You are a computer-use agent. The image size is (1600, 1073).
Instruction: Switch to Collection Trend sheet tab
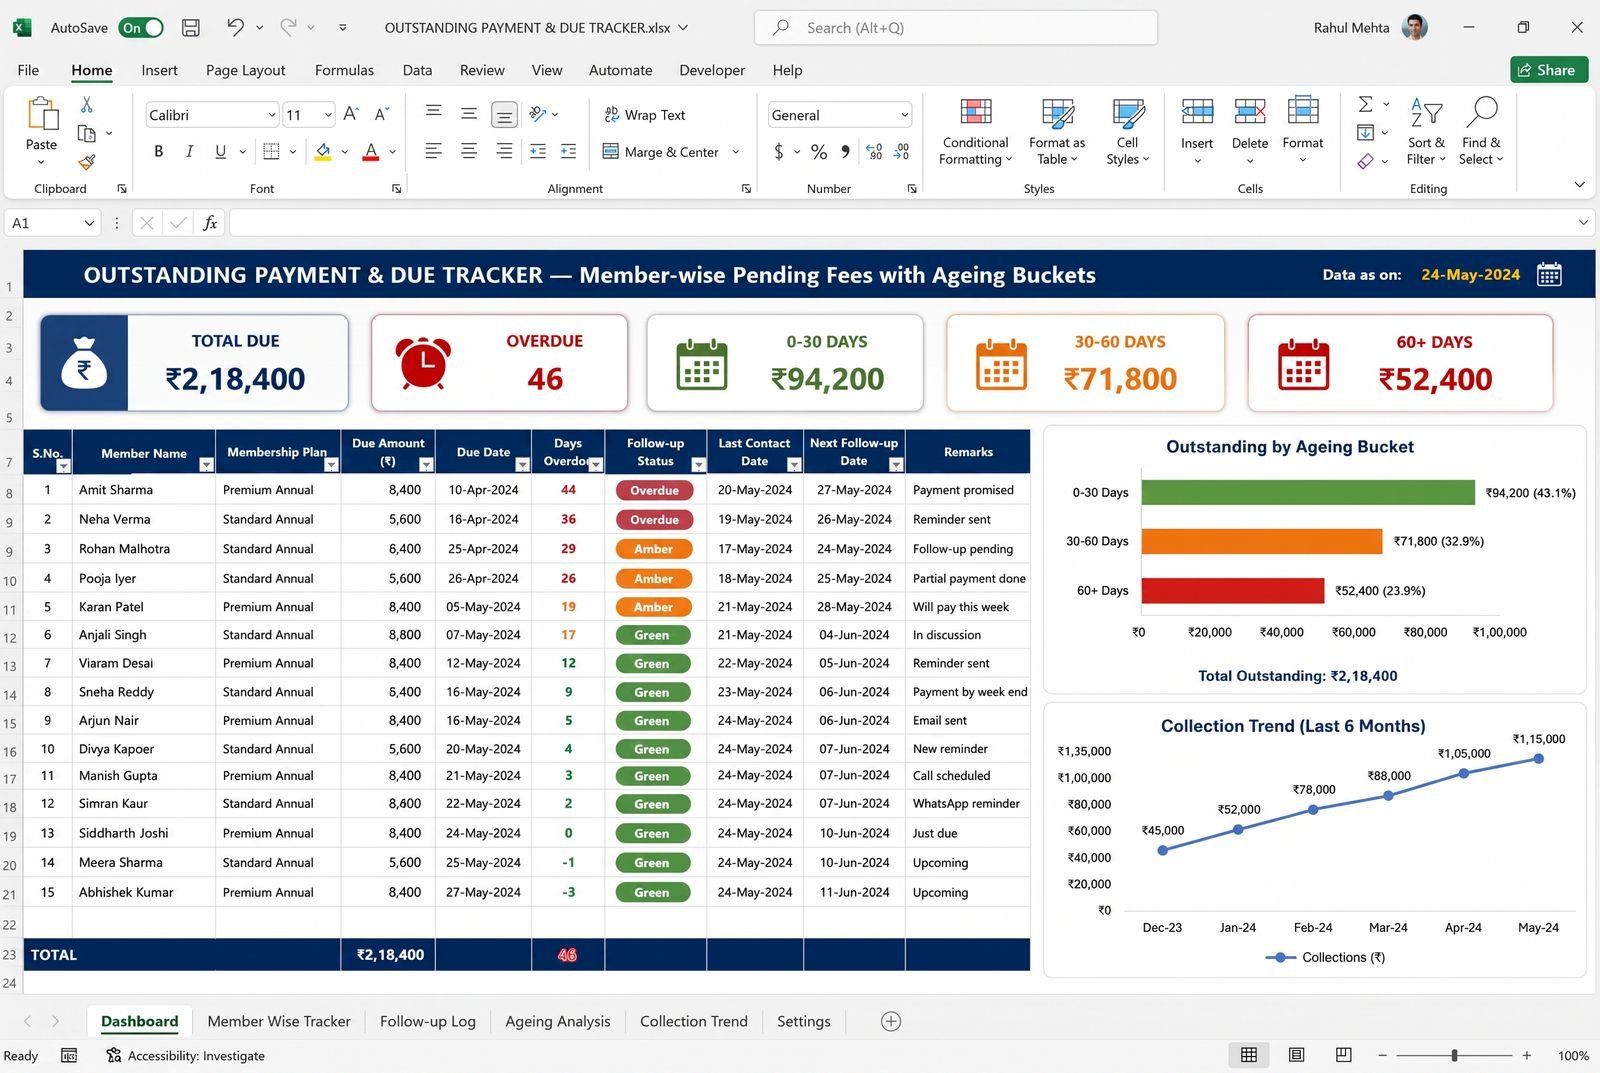(694, 1021)
